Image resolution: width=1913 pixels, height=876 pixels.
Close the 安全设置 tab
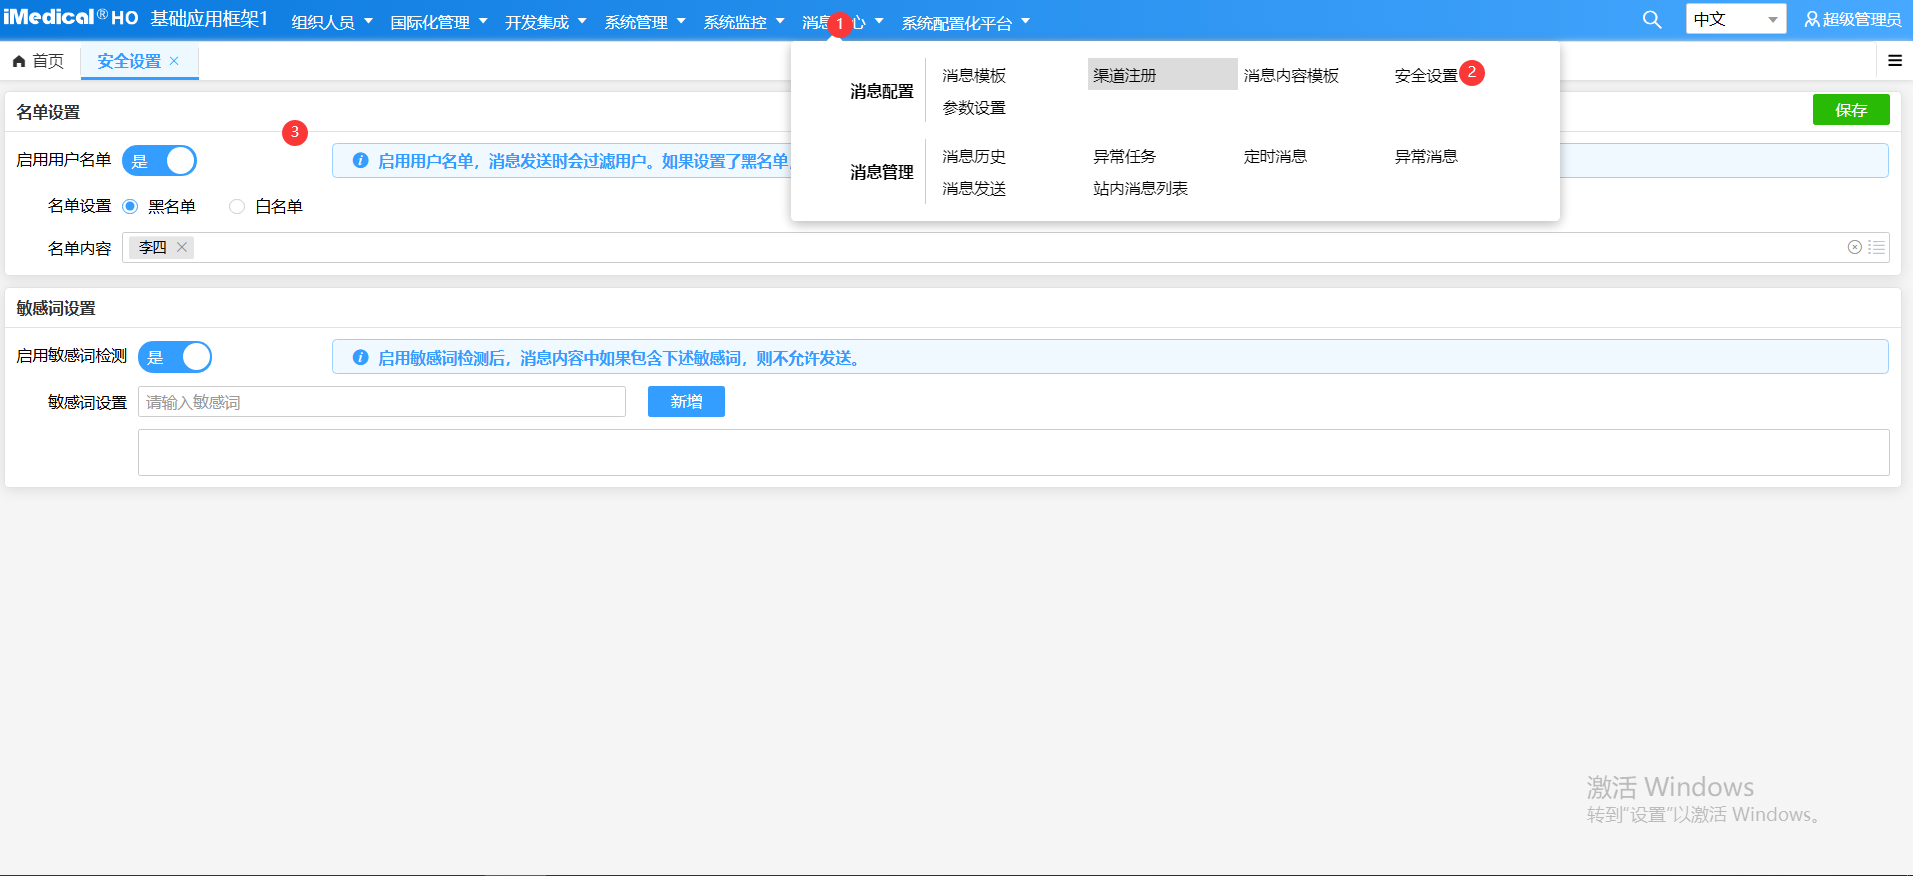pyautogui.click(x=175, y=61)
